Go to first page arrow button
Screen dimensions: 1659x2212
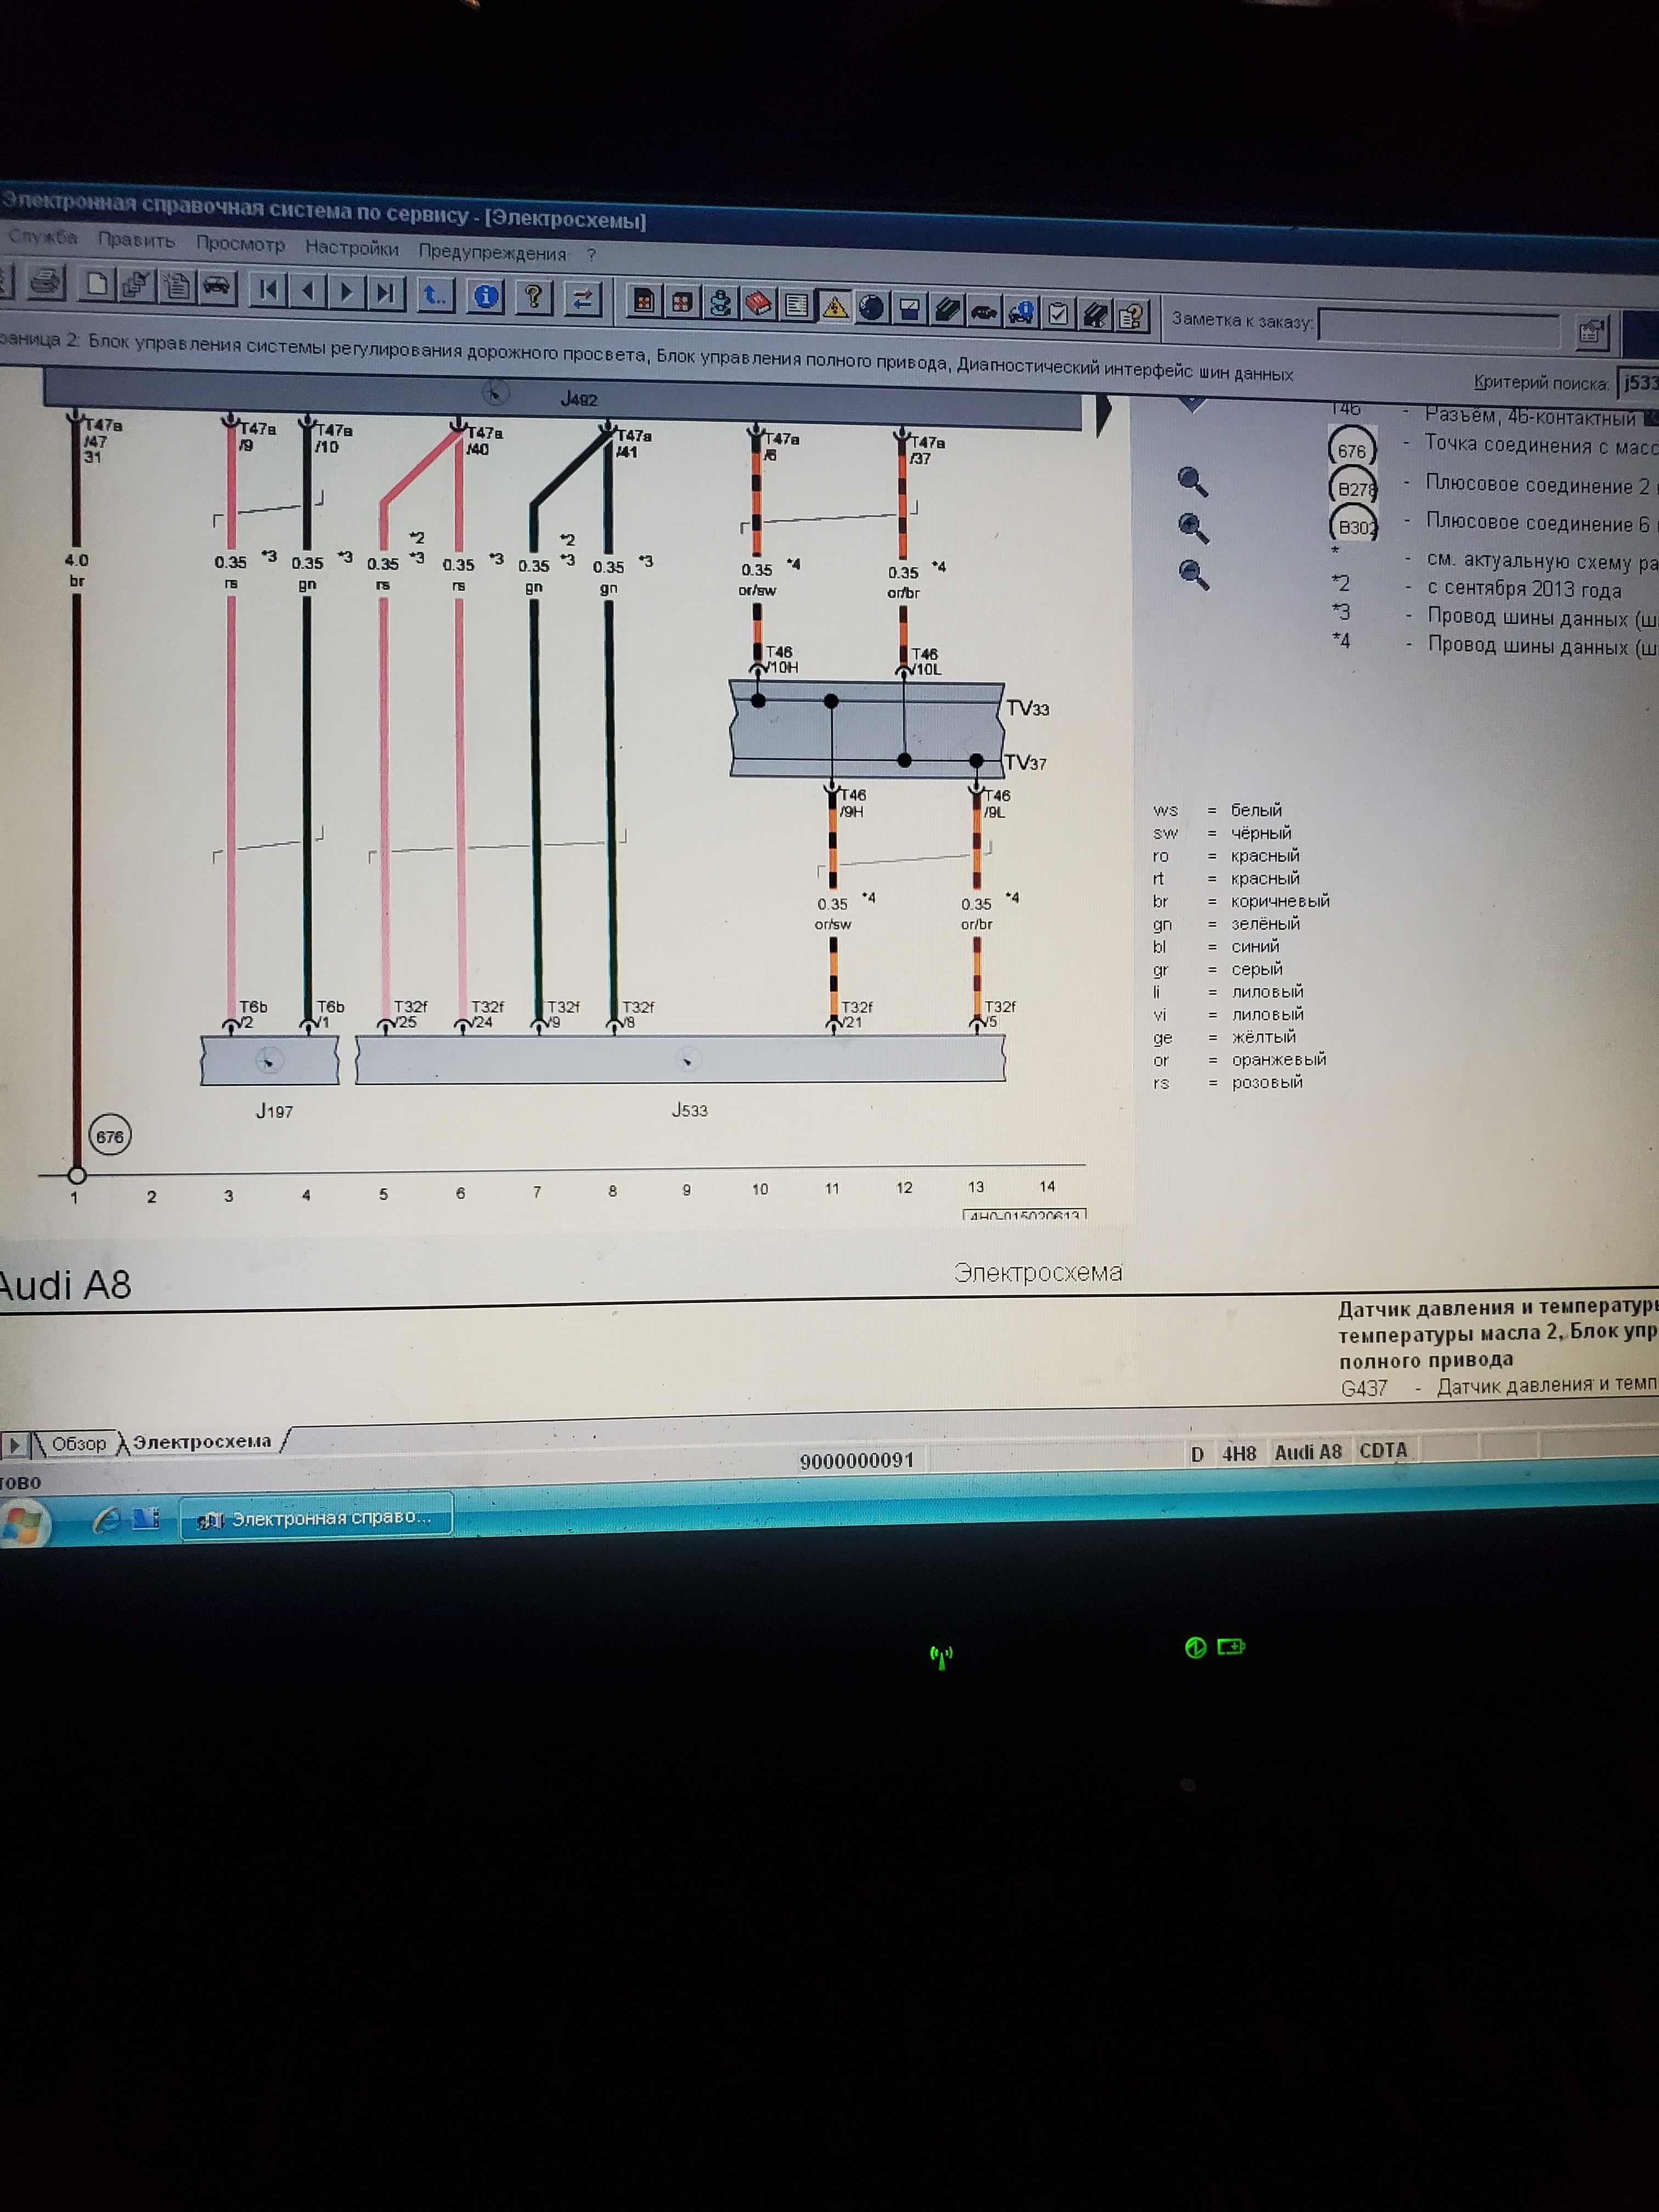(x=268, y=291)
